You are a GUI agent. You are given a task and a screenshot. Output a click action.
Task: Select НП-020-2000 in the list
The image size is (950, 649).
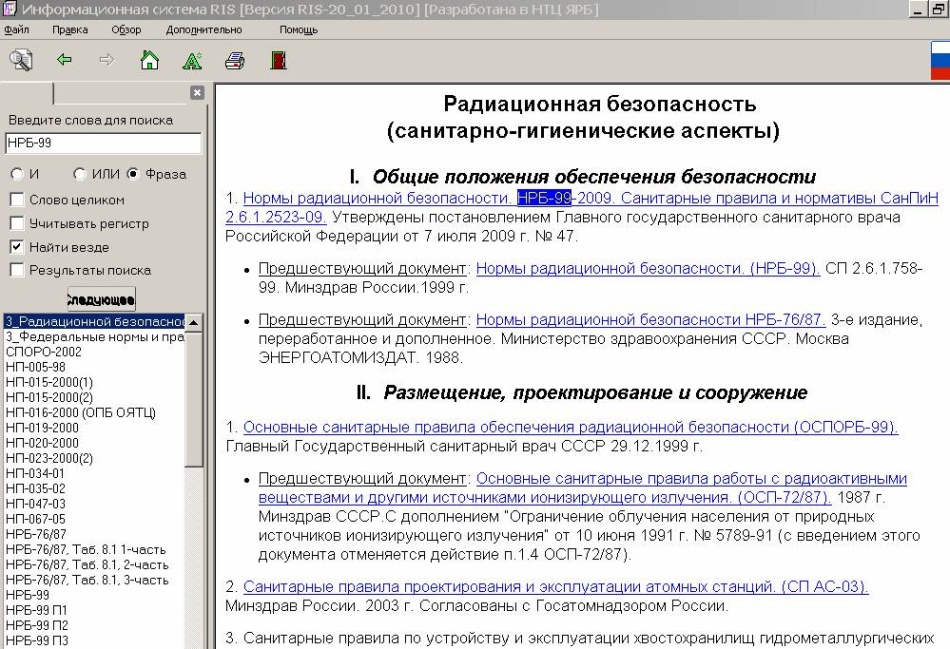click(42, 443)
